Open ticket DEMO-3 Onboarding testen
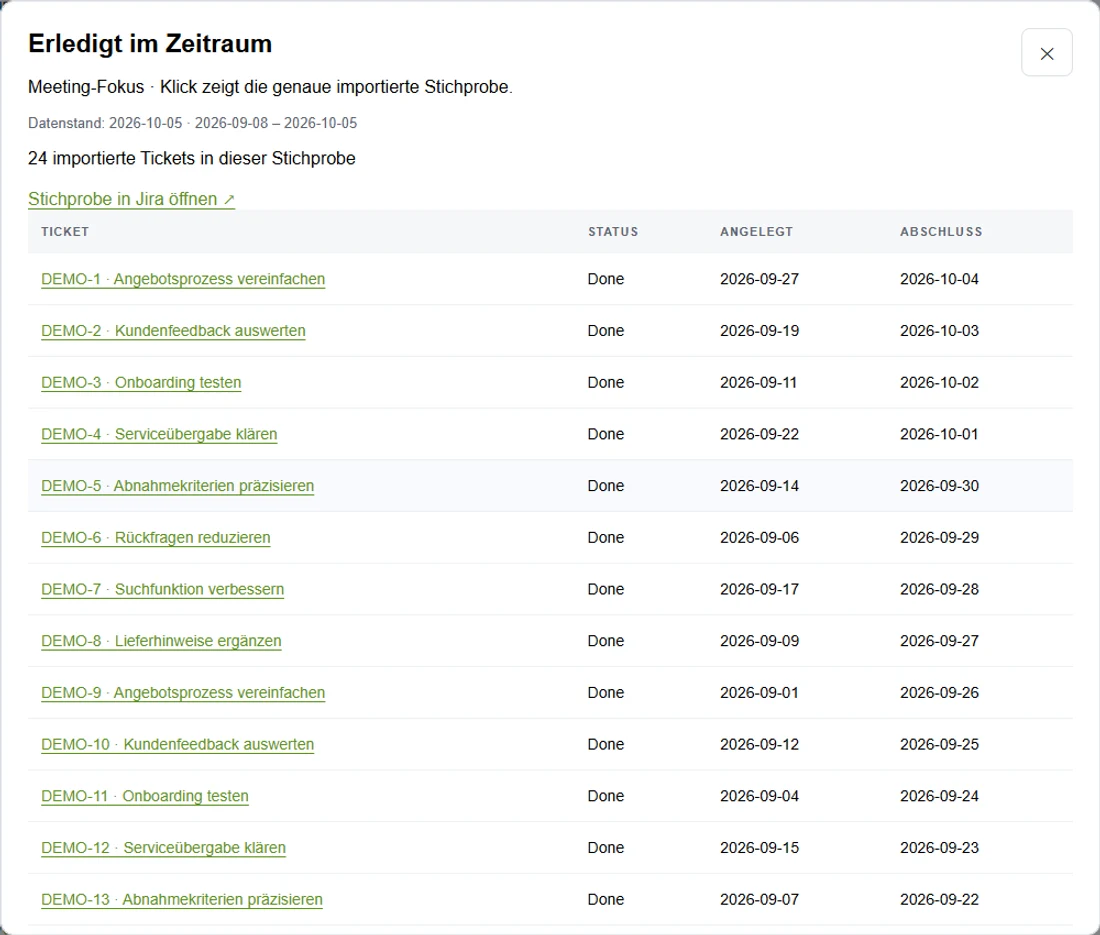This screenshot has width=1100, height=935. [x=141, y=383]
